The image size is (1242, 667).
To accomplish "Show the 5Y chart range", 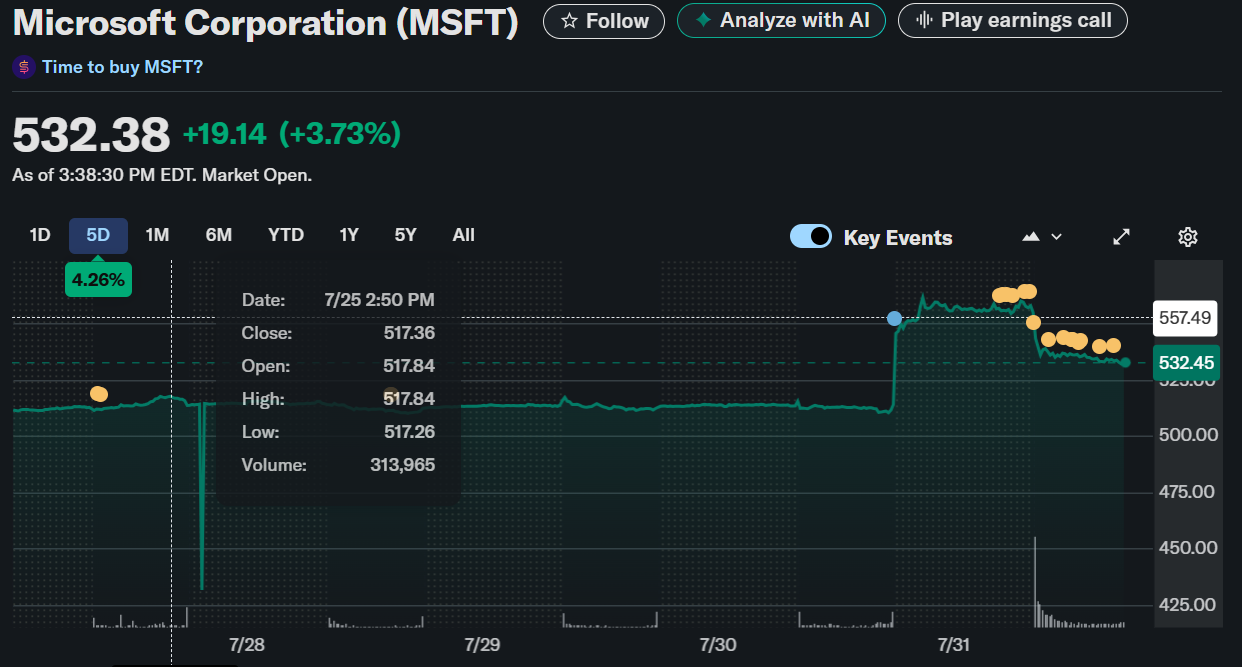I will click(x=405, y=235).
